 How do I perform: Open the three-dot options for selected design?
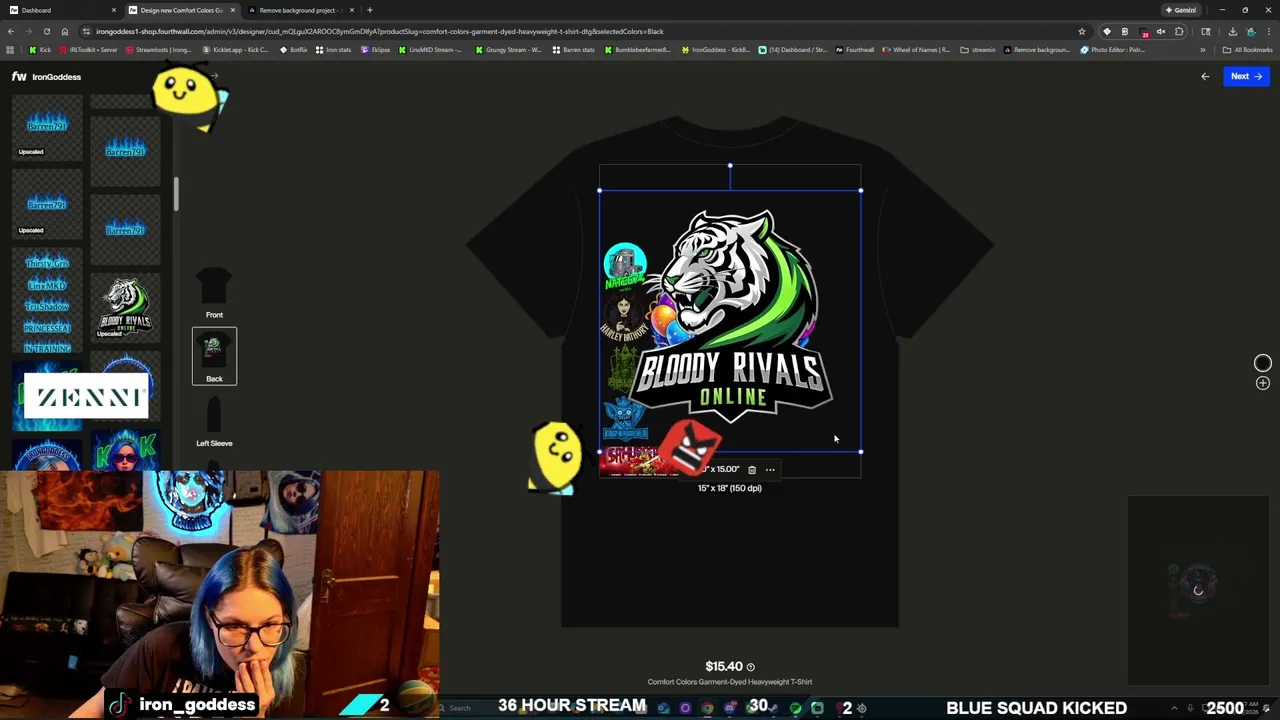[x=770, y=469]
